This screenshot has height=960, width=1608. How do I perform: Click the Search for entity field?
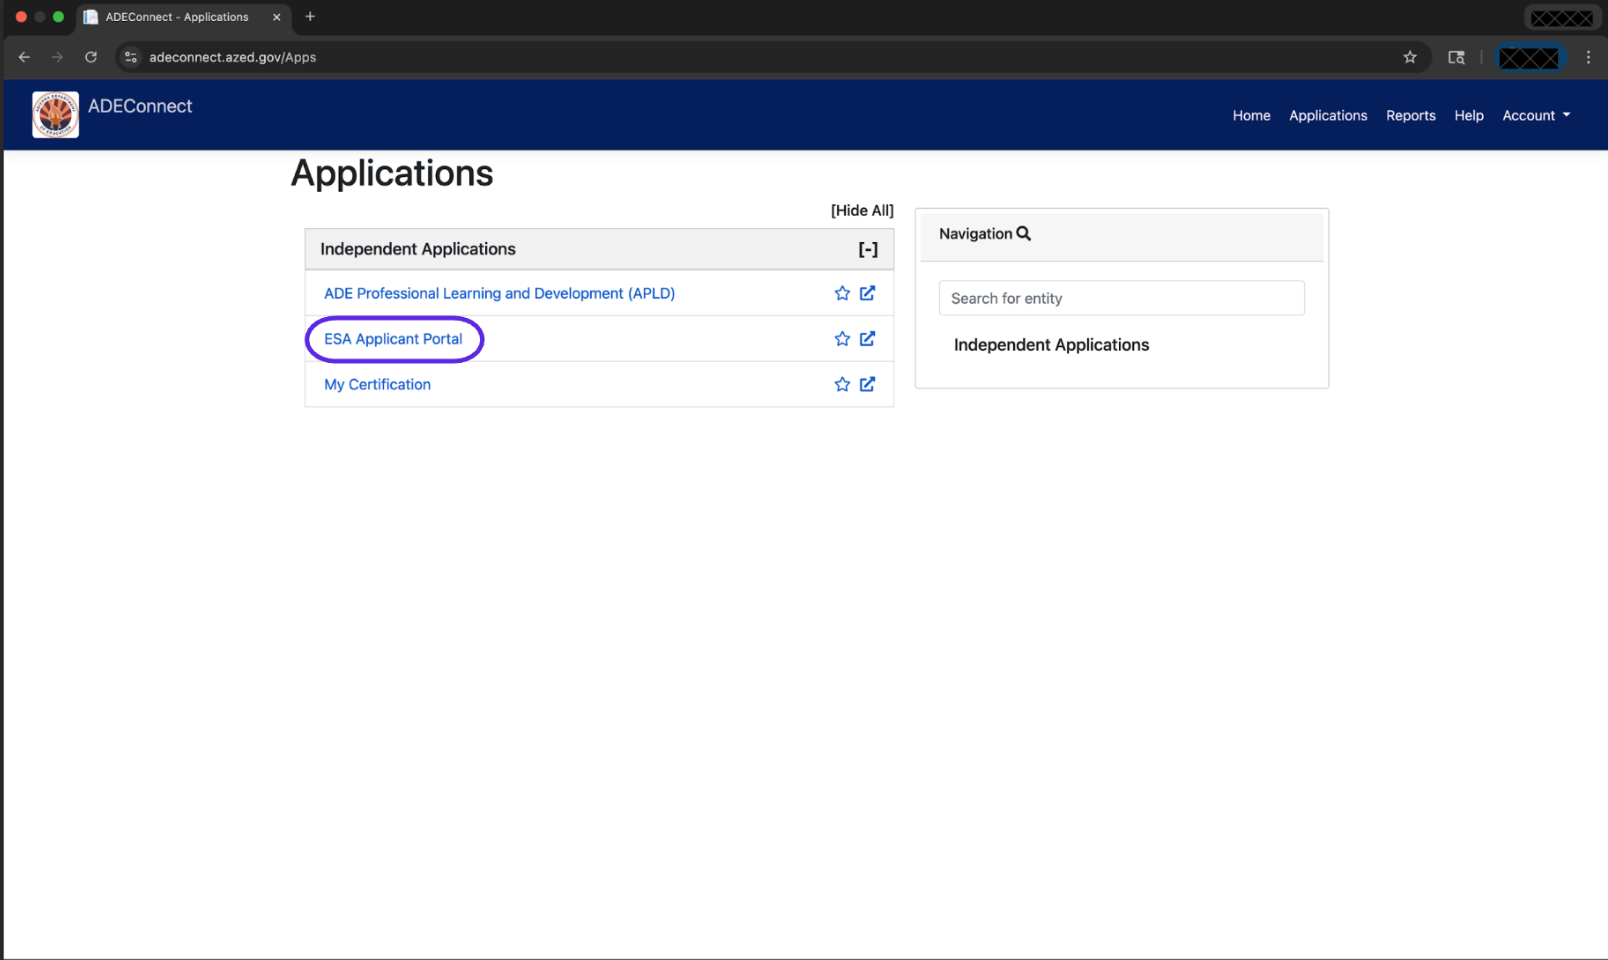pyautogui.click(x=1121, y=298)
